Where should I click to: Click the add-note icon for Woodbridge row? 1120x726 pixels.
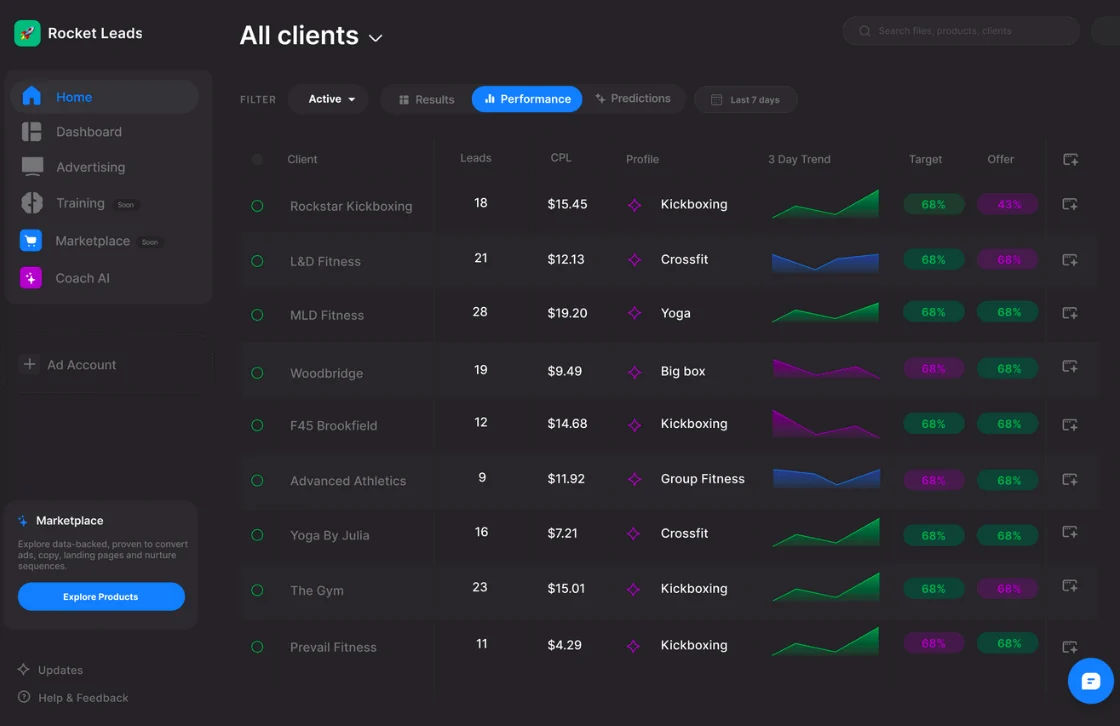(1069, 367)
